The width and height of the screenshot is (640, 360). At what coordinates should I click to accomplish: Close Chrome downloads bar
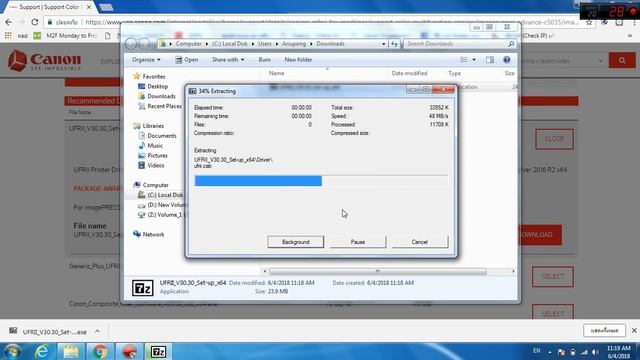click(x=634, y=330)
